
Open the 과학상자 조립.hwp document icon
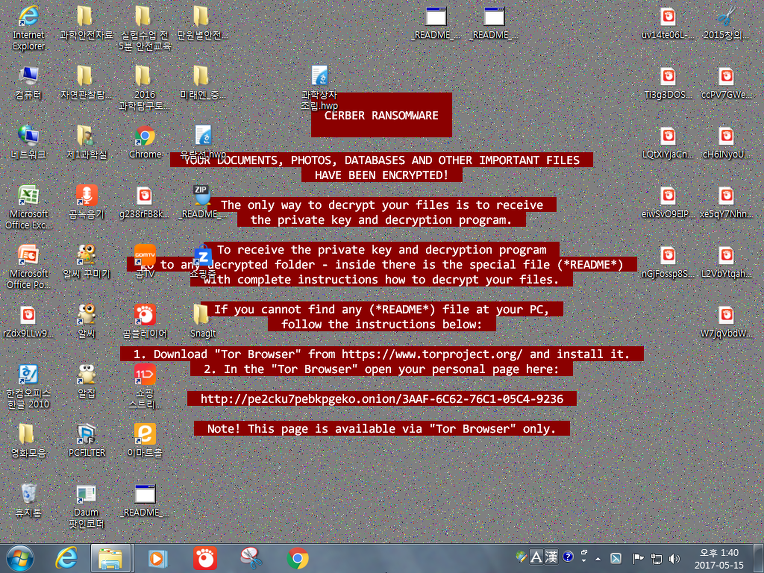tap(319, 88)
